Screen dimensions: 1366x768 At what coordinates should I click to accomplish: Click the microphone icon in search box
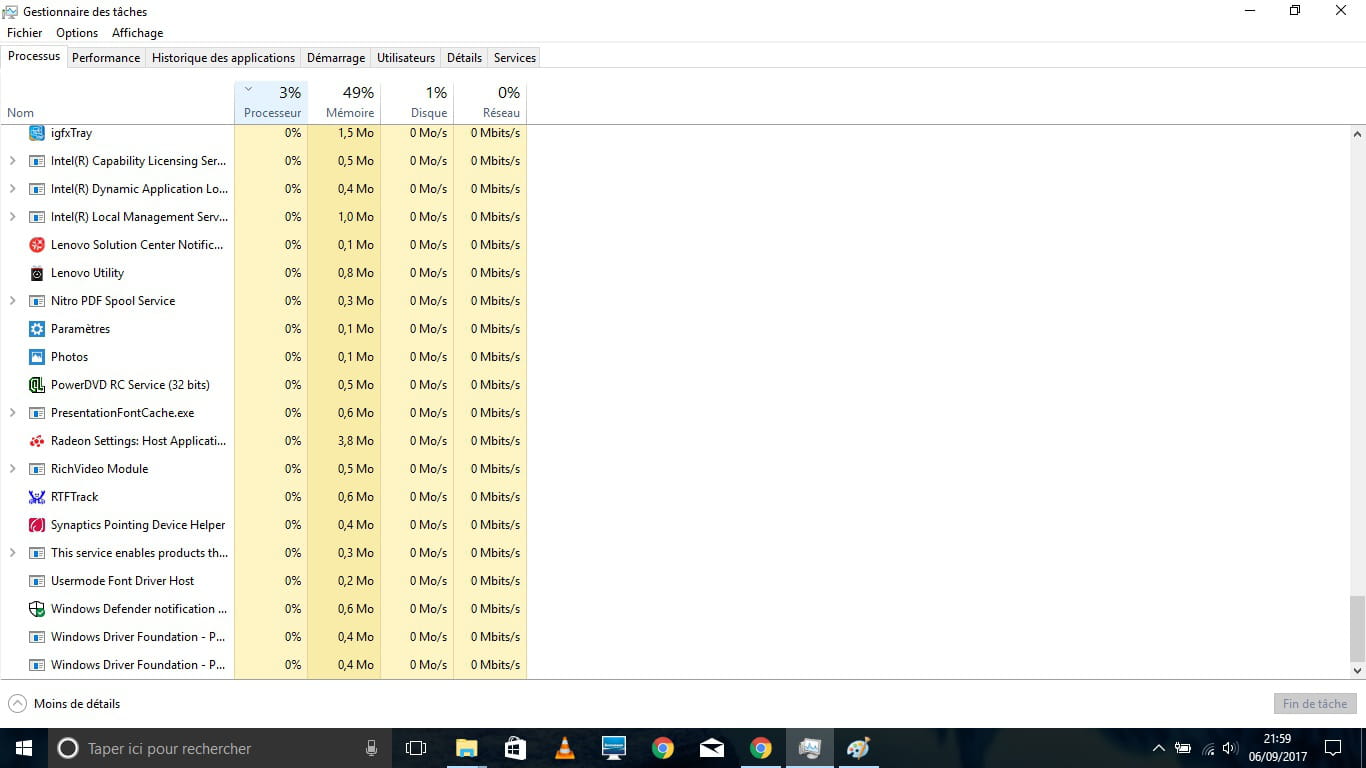tap(371, 748)
